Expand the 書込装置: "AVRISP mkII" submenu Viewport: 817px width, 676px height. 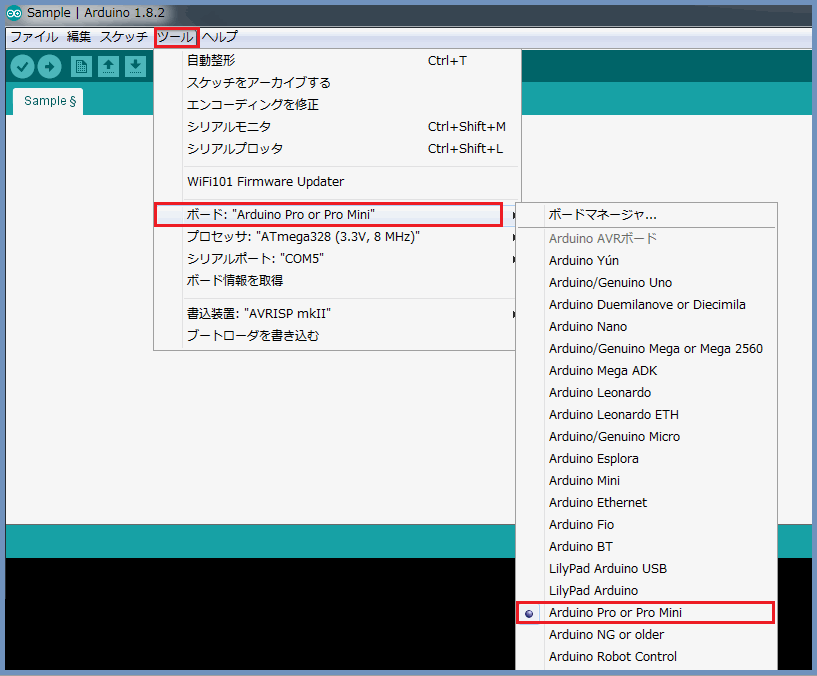(x=337, y=314)
